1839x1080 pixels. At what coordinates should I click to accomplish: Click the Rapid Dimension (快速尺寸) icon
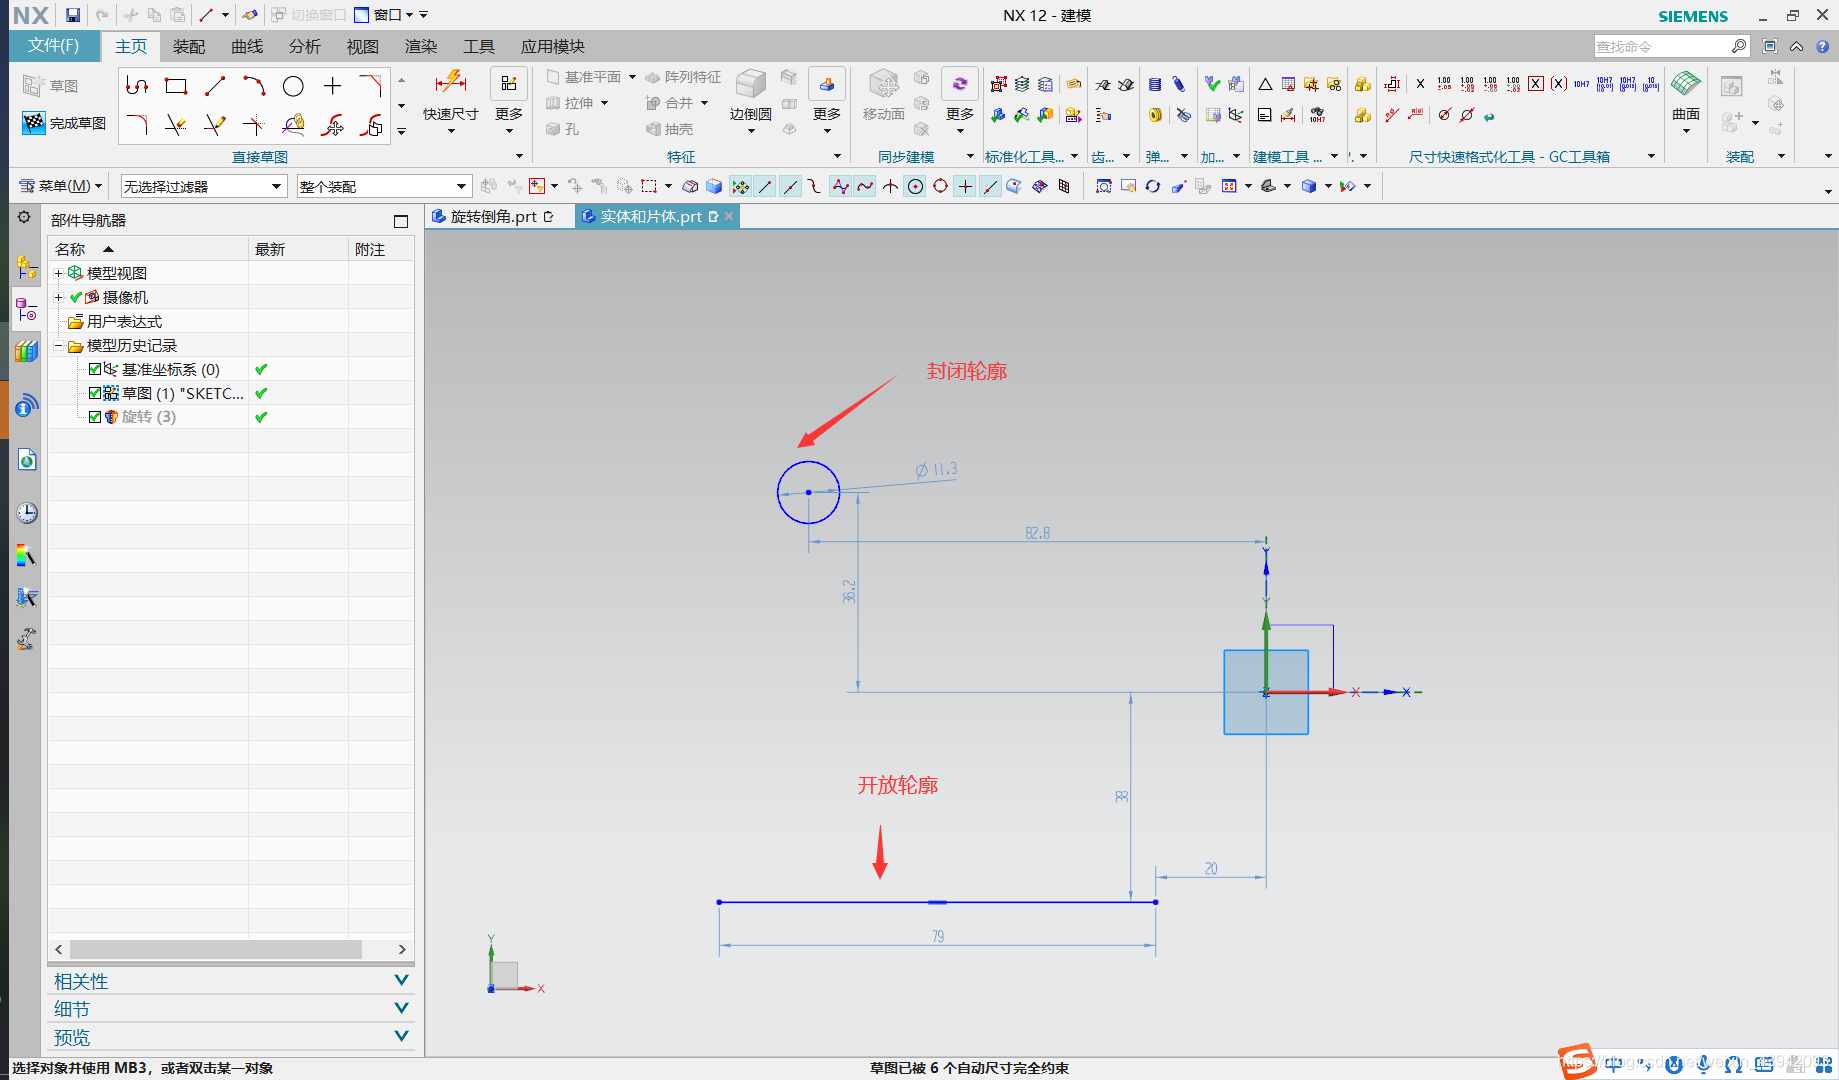coord(450,84)
